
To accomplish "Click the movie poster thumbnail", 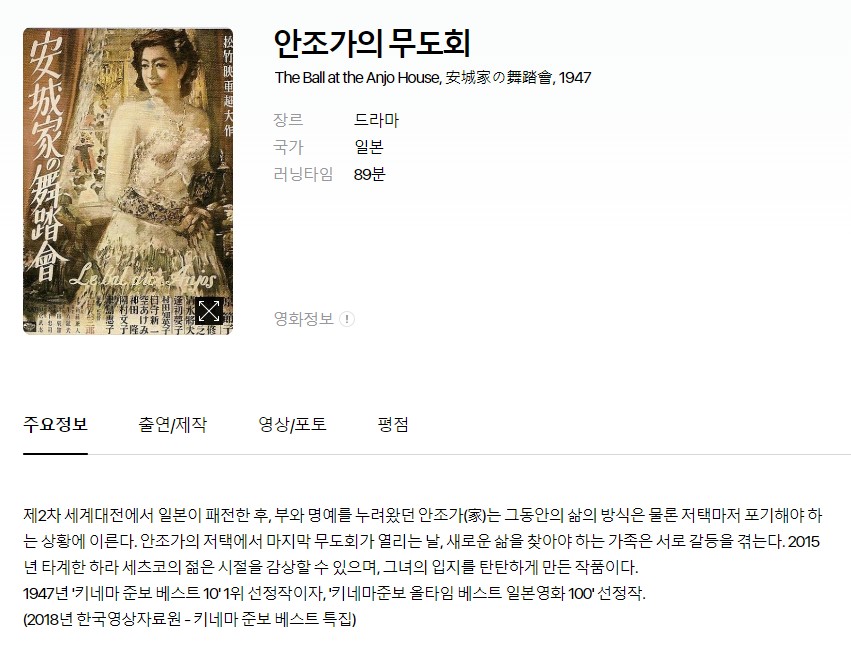I will [128, 181].
